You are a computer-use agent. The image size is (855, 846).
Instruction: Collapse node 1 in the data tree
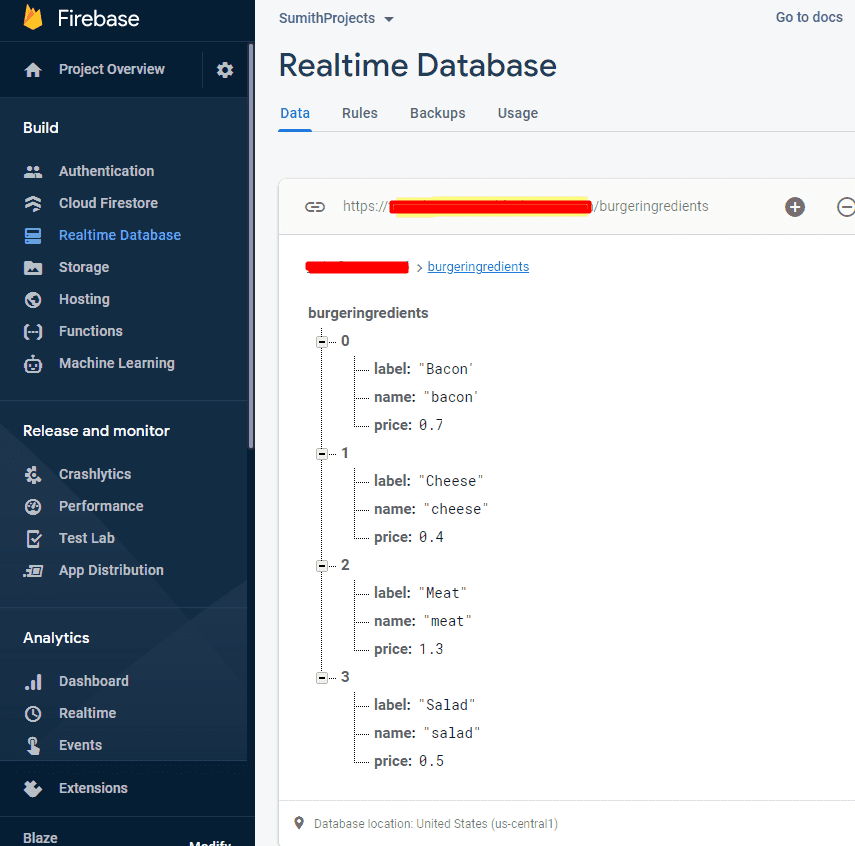tap(322, 454)
